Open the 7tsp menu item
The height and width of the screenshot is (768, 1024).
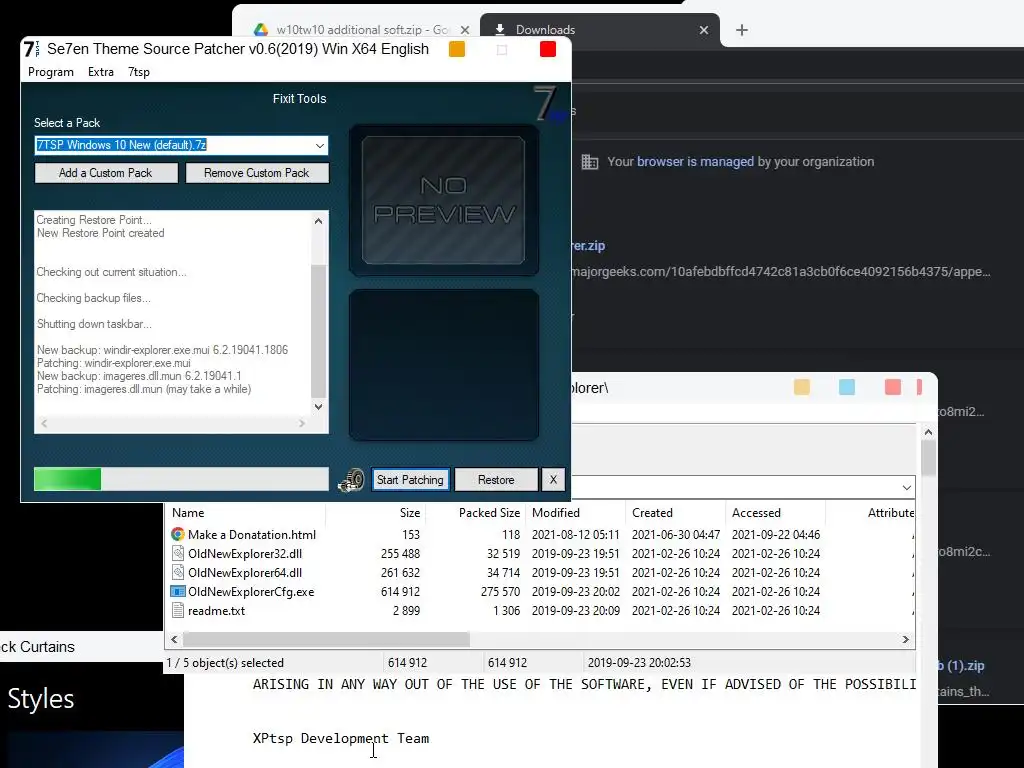click(x=138, y=72)
